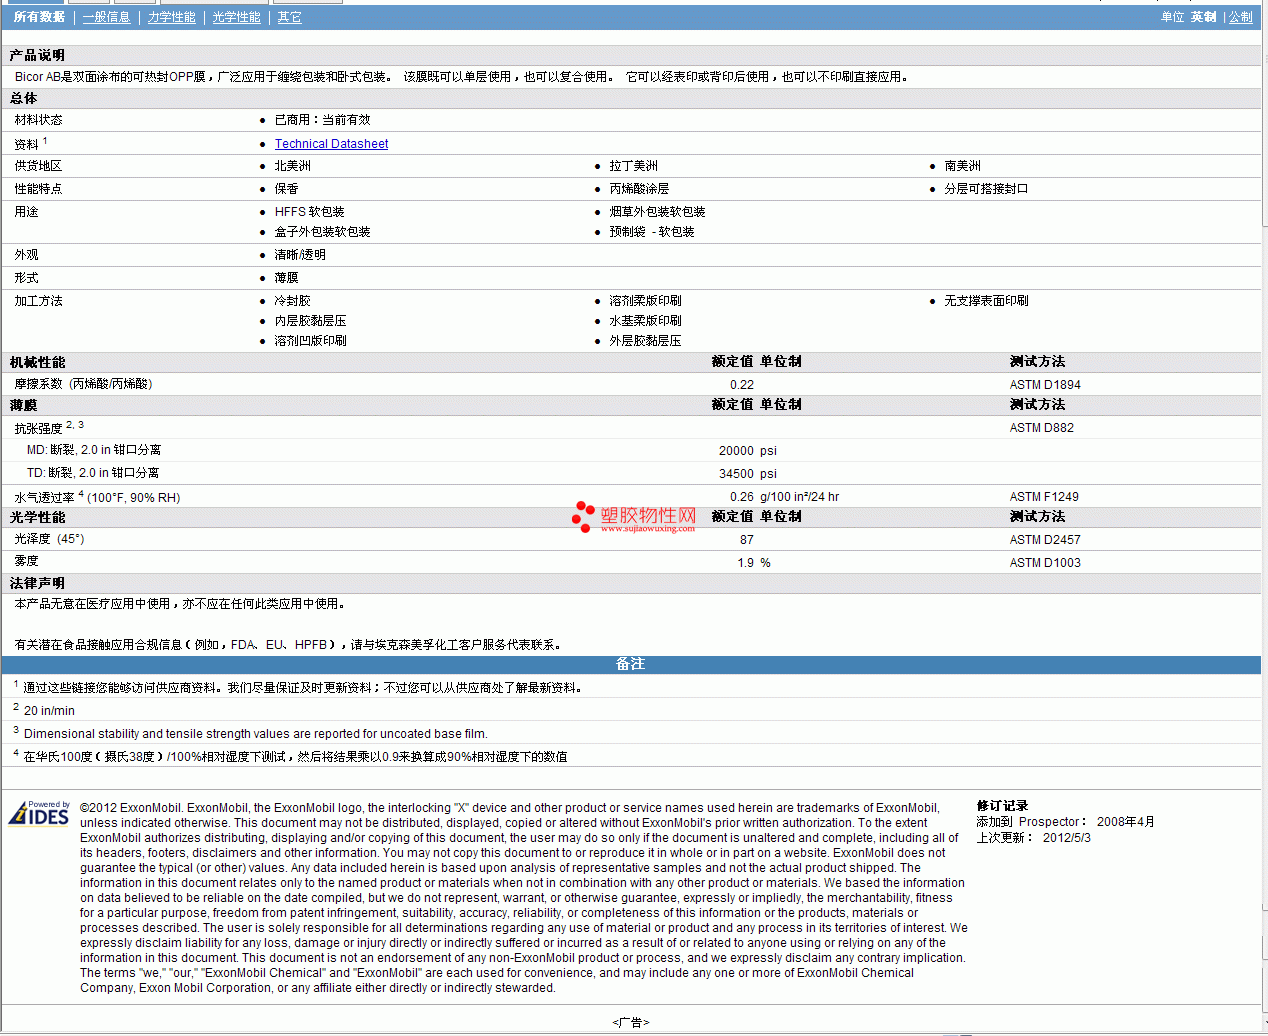Go to the 光学性能 tab in top bar
The width and height of the screenshot is (1268, 1036).
(237, 17)
